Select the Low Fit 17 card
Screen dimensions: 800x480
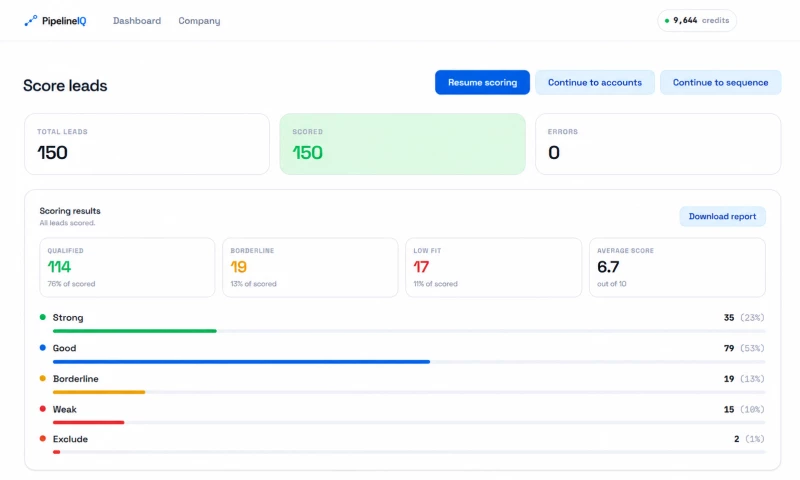[493, 267]
